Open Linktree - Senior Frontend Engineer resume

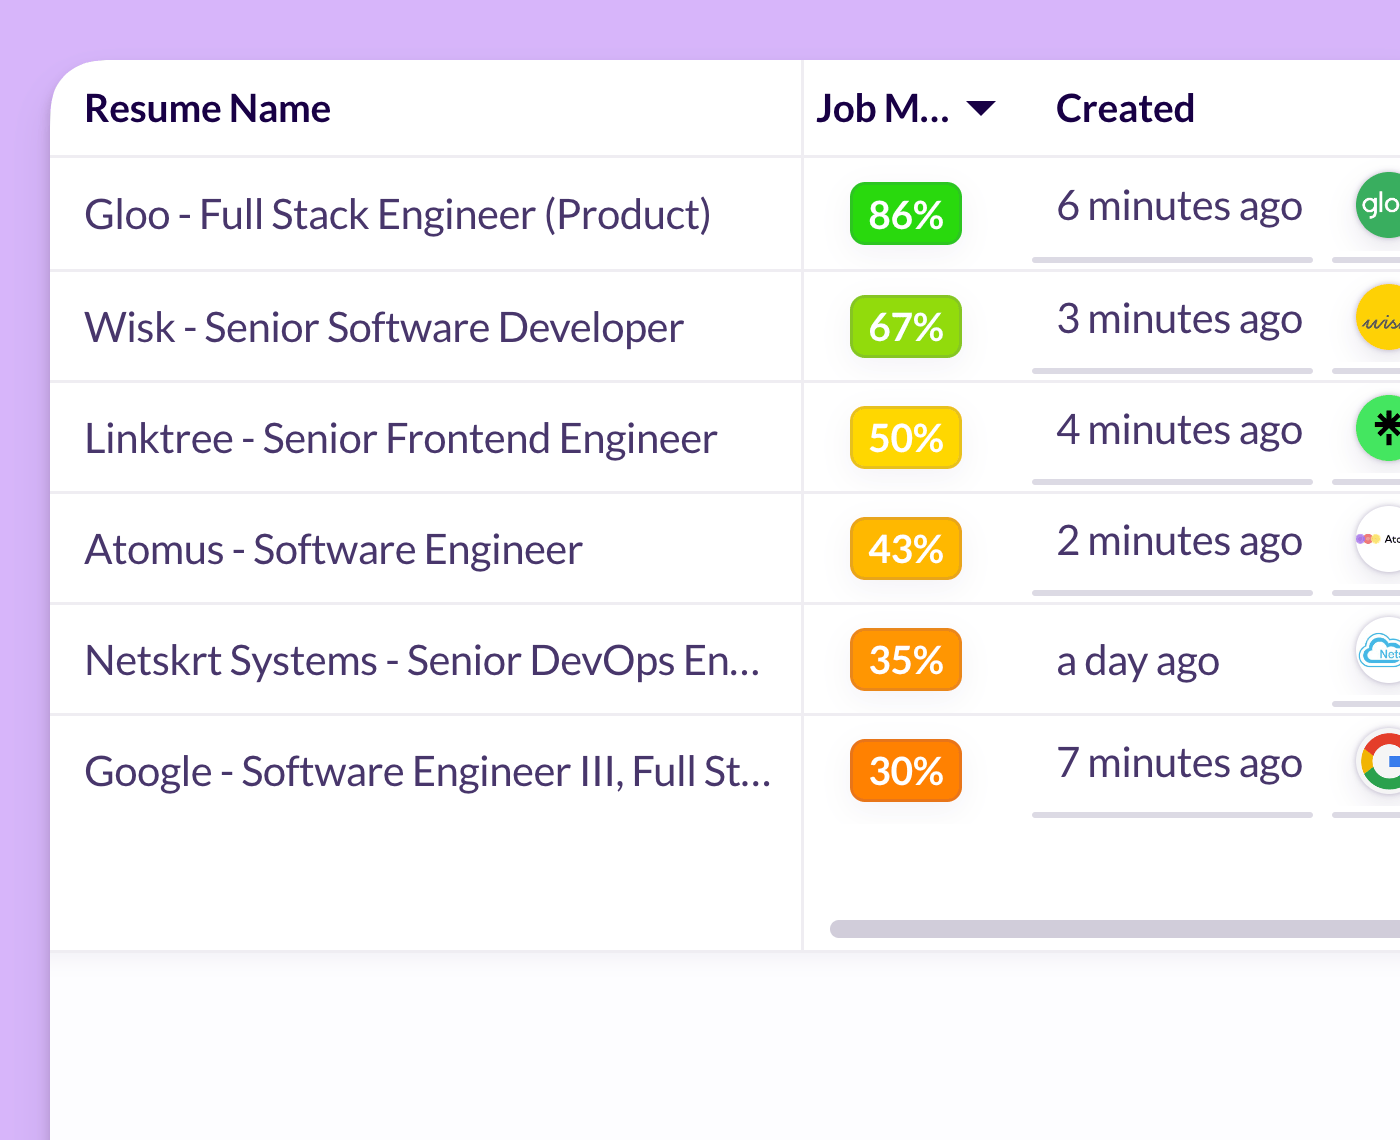401,438
